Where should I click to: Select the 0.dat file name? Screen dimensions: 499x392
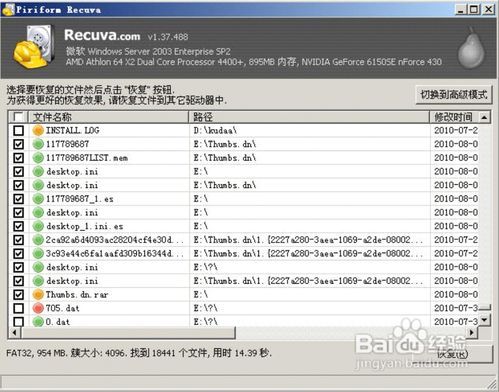tap(58, 322)
